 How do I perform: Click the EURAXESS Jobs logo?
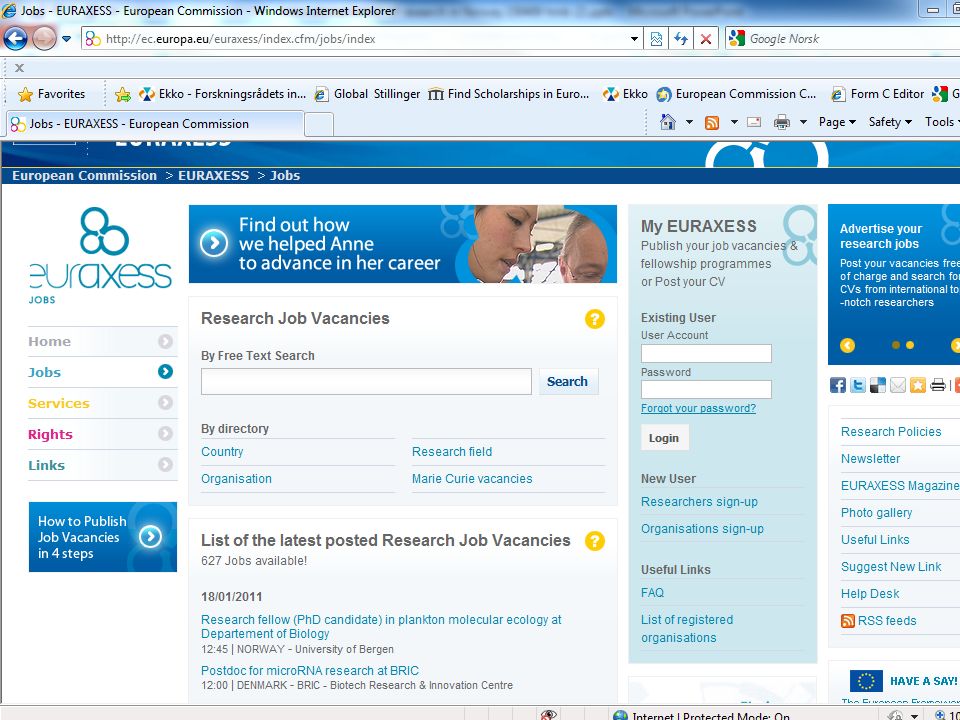[x=101, y=255]
